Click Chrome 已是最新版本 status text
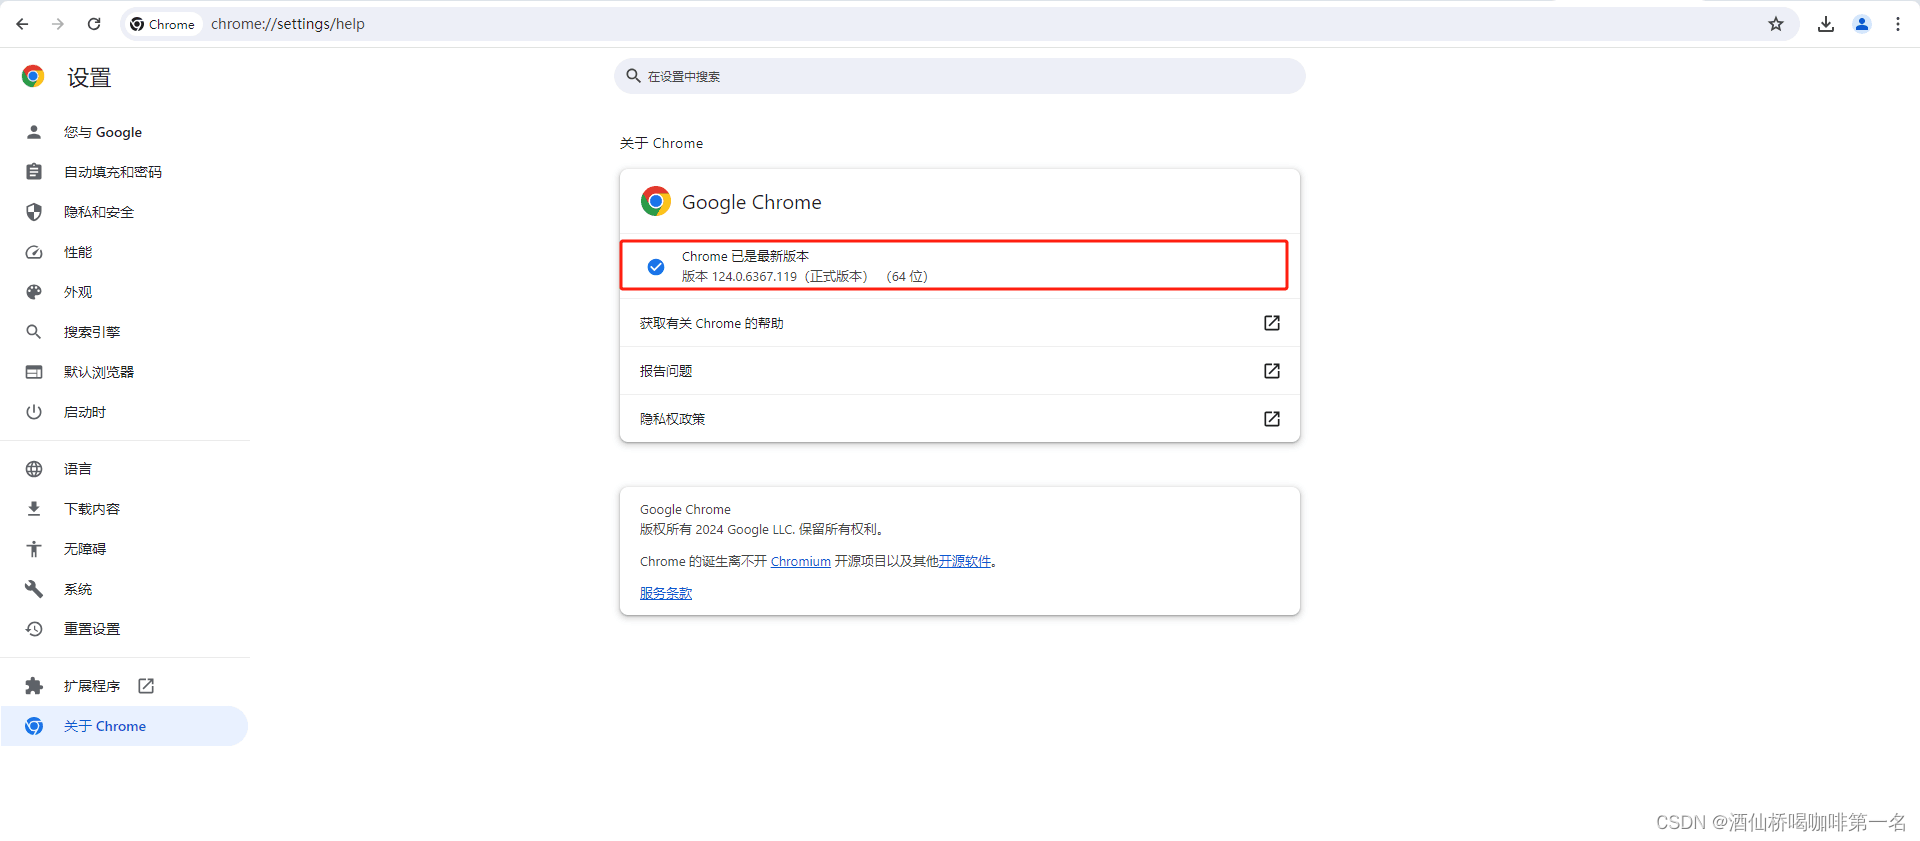 745,257
